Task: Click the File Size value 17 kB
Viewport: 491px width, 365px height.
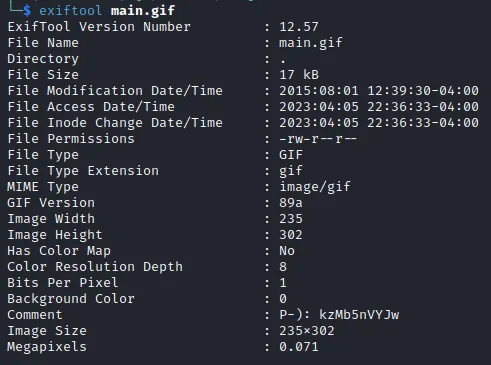Action: coord(299,75)
